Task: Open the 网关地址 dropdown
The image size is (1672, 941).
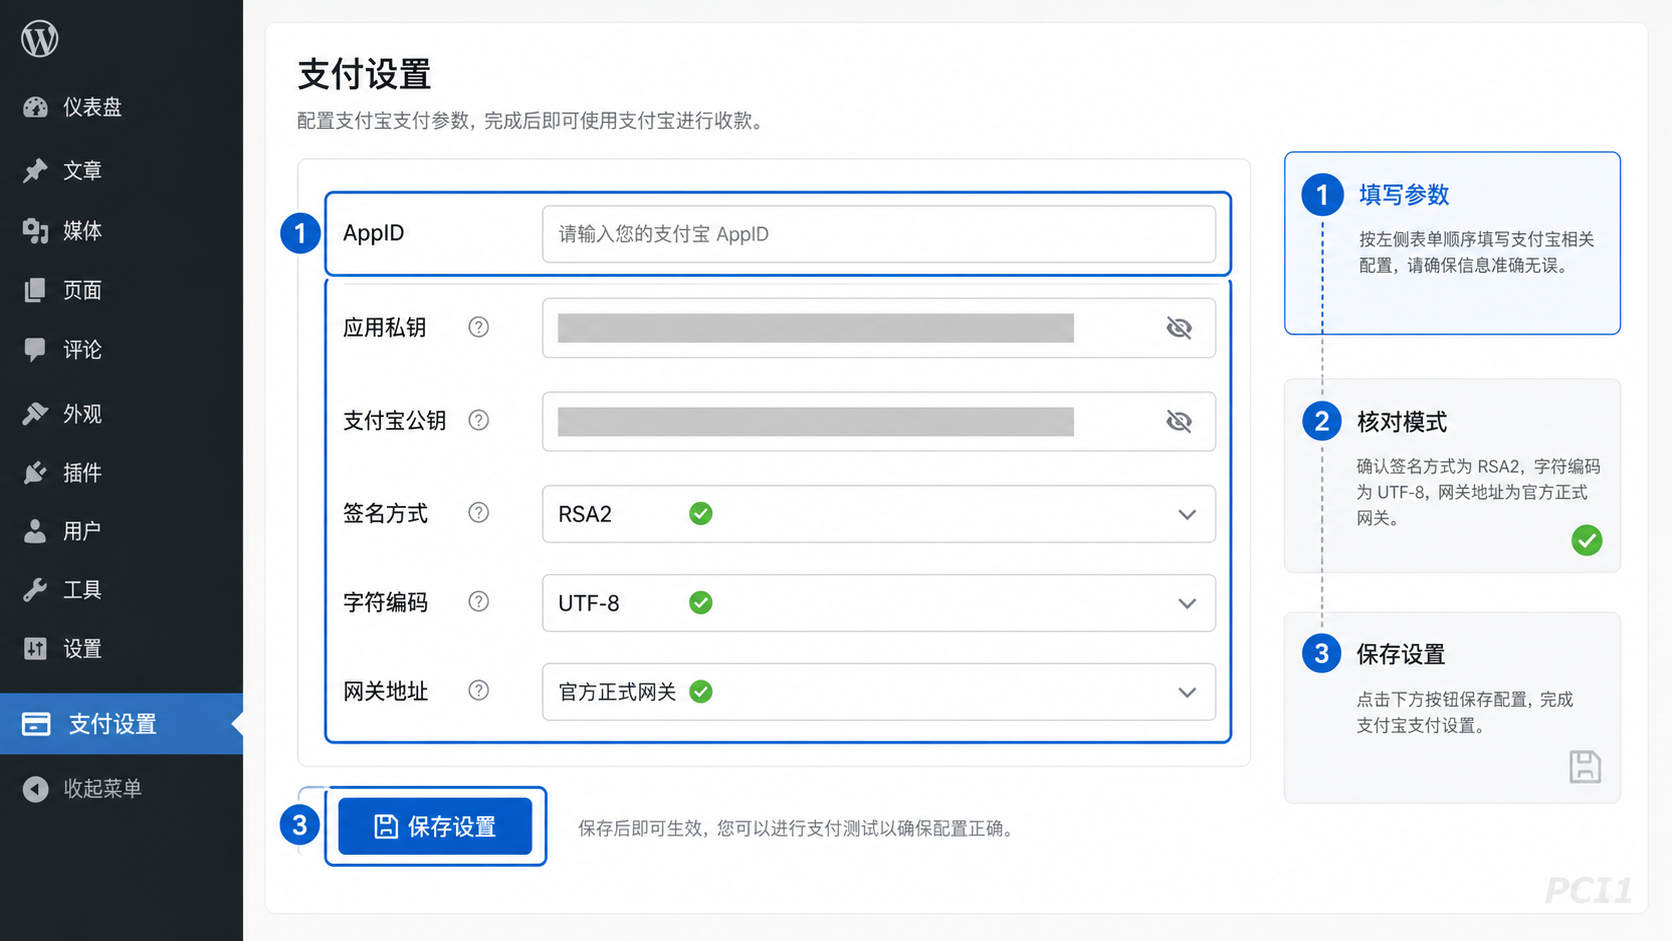Action: tap(879, 692)
